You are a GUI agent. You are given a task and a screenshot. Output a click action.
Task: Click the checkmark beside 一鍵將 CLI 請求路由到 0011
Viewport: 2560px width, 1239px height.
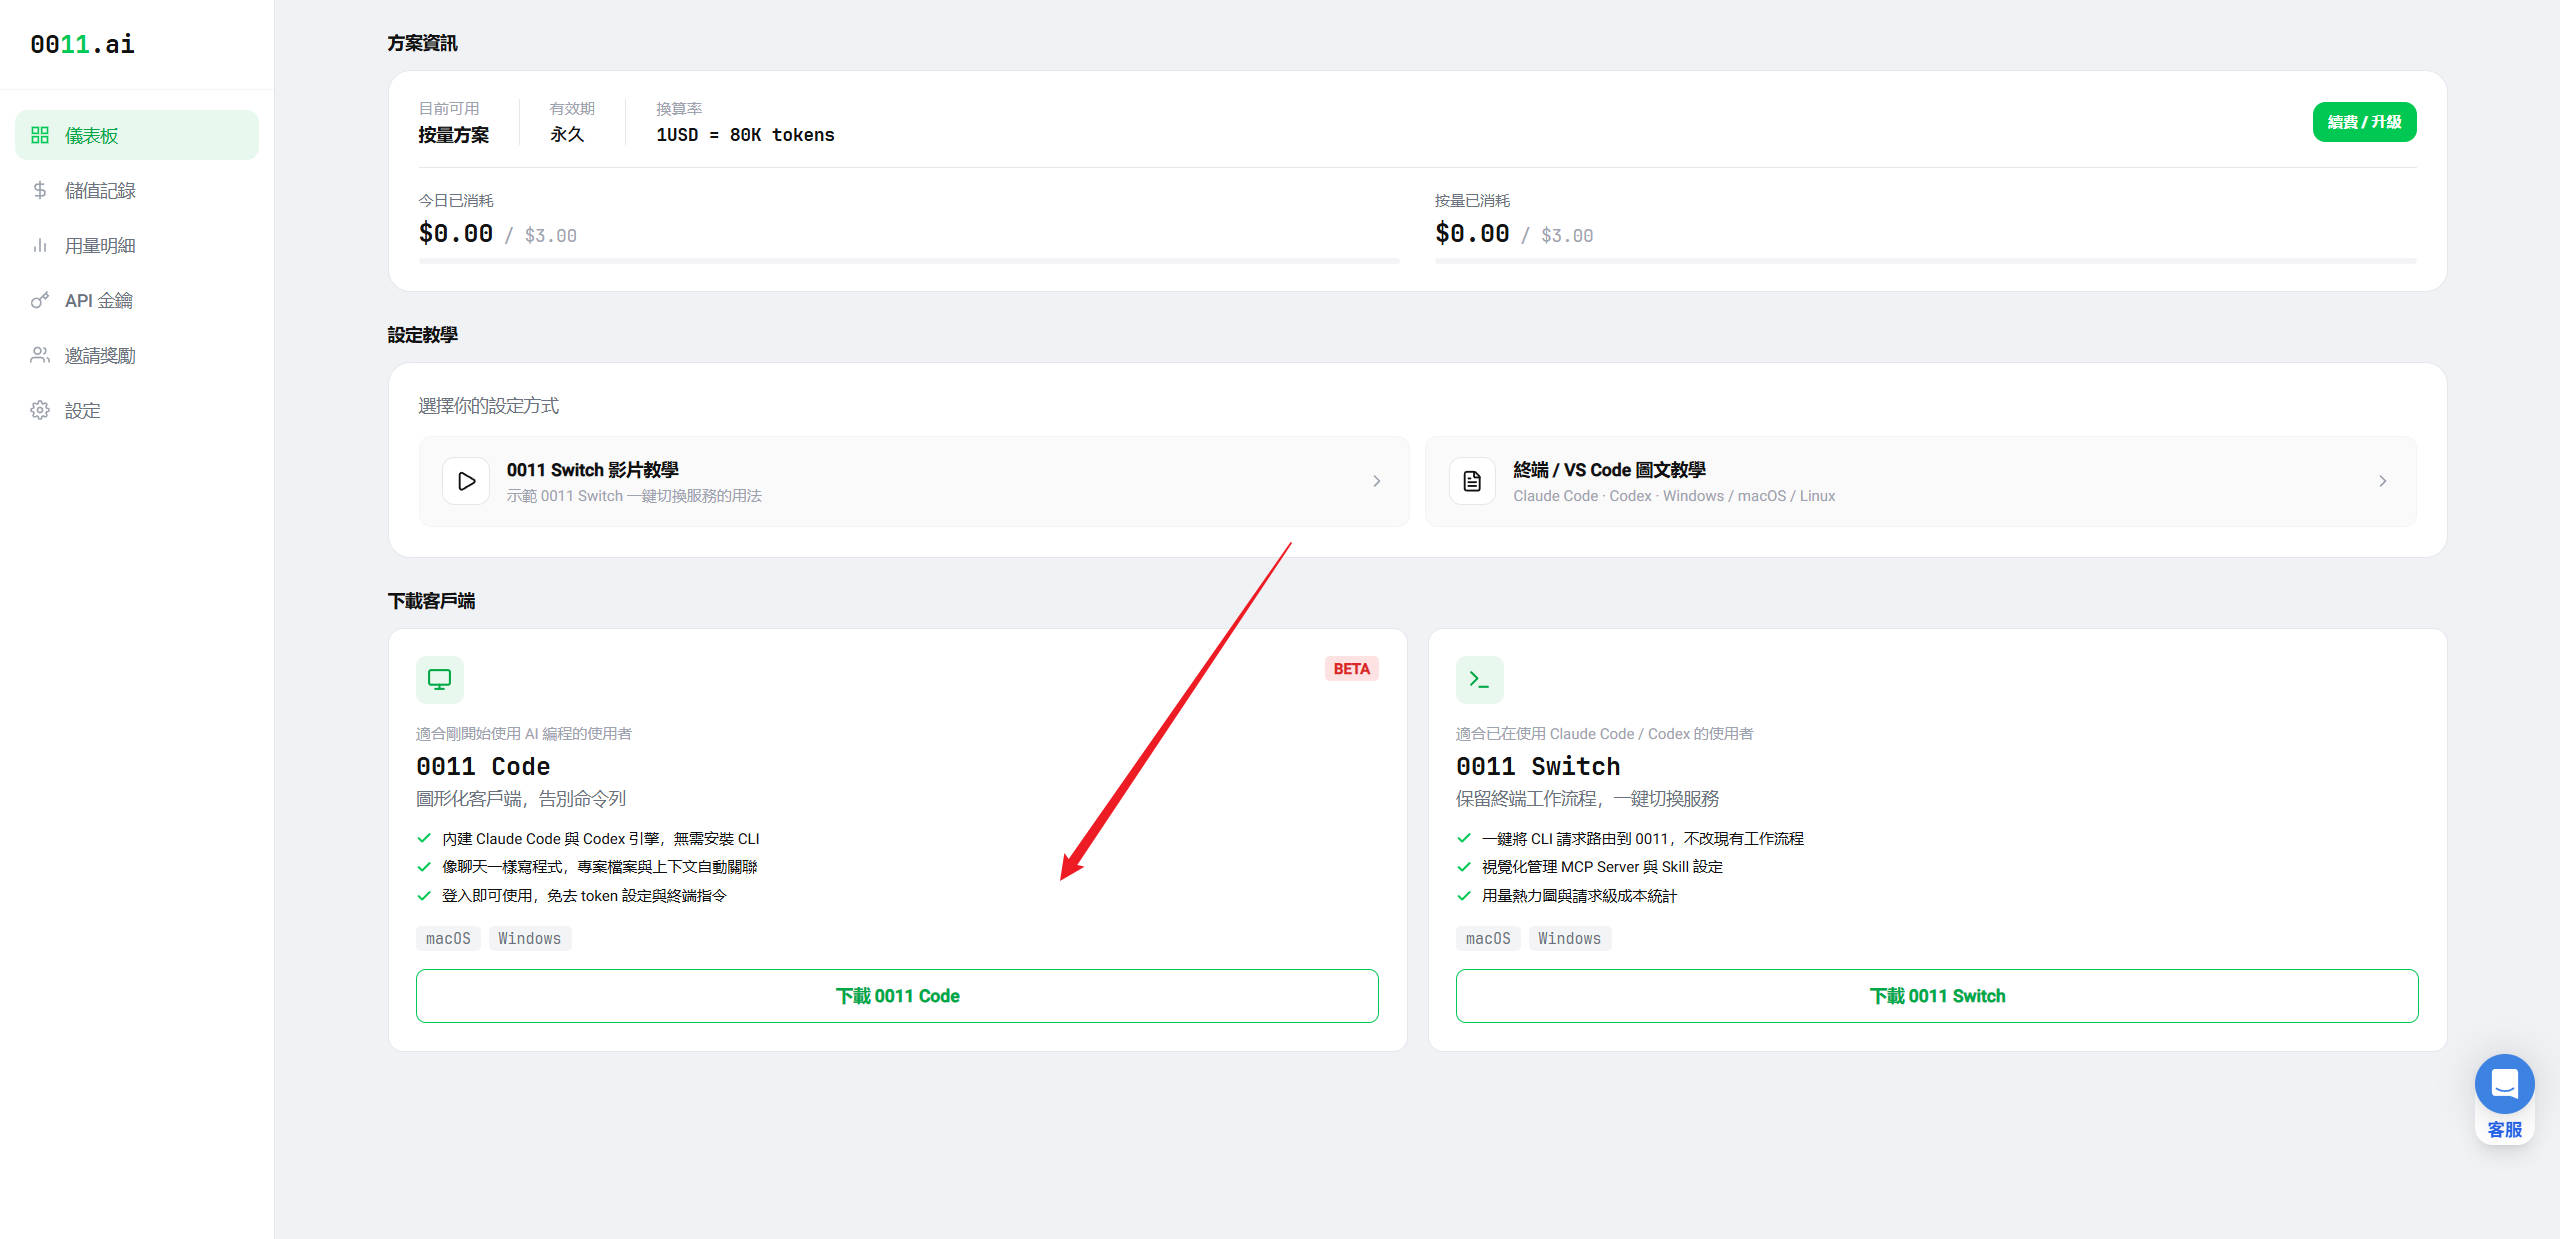click(1464, 838)
